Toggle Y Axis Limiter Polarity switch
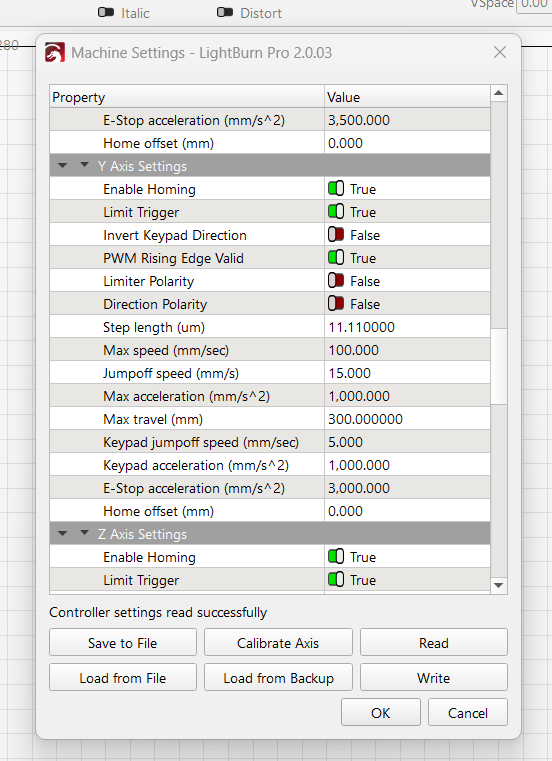Image resolution: width=552 pixels, height=761 pixels. coord(336,281)
